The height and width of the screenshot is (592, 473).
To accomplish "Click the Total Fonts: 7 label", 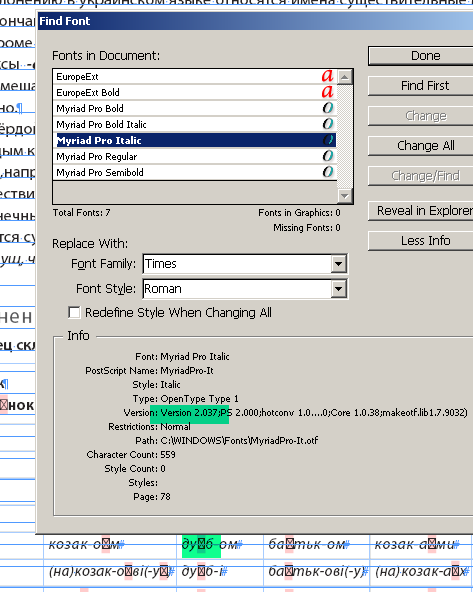I will [82, 213].
